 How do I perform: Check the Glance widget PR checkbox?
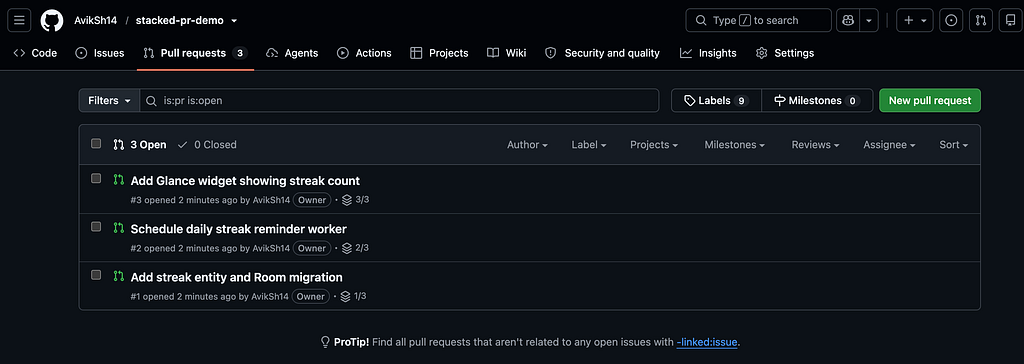[96, 178]
